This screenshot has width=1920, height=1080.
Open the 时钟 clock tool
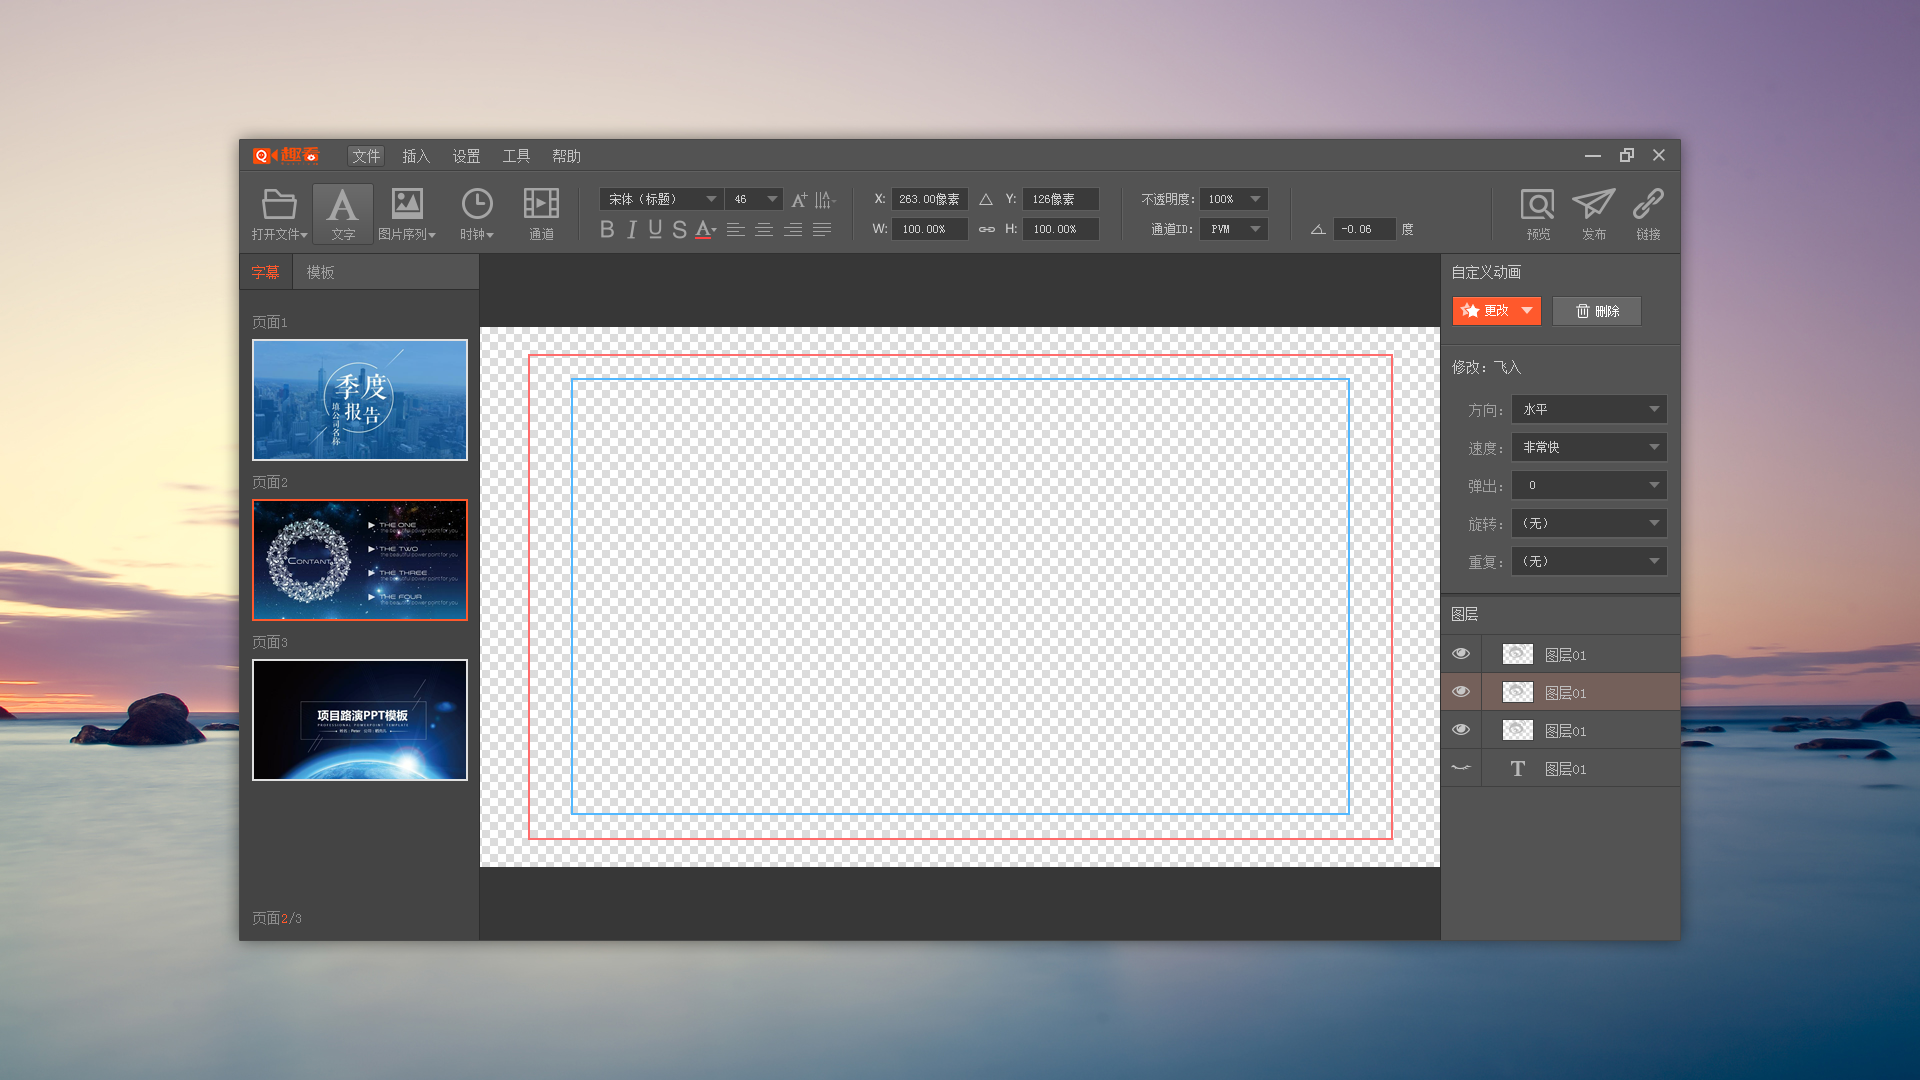[477, 214]
